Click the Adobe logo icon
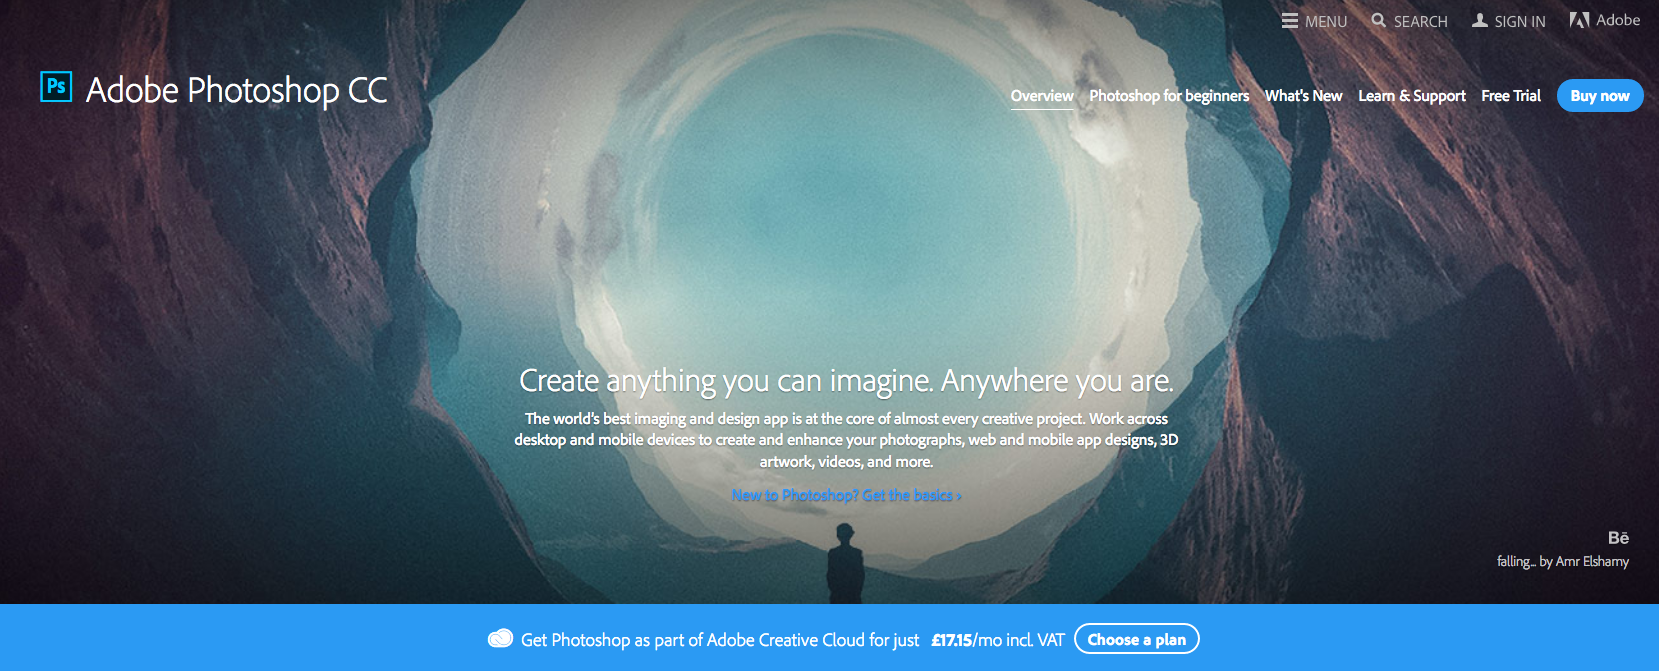The width and height of the screenshot is (1659, 671). pos(1579,20)
